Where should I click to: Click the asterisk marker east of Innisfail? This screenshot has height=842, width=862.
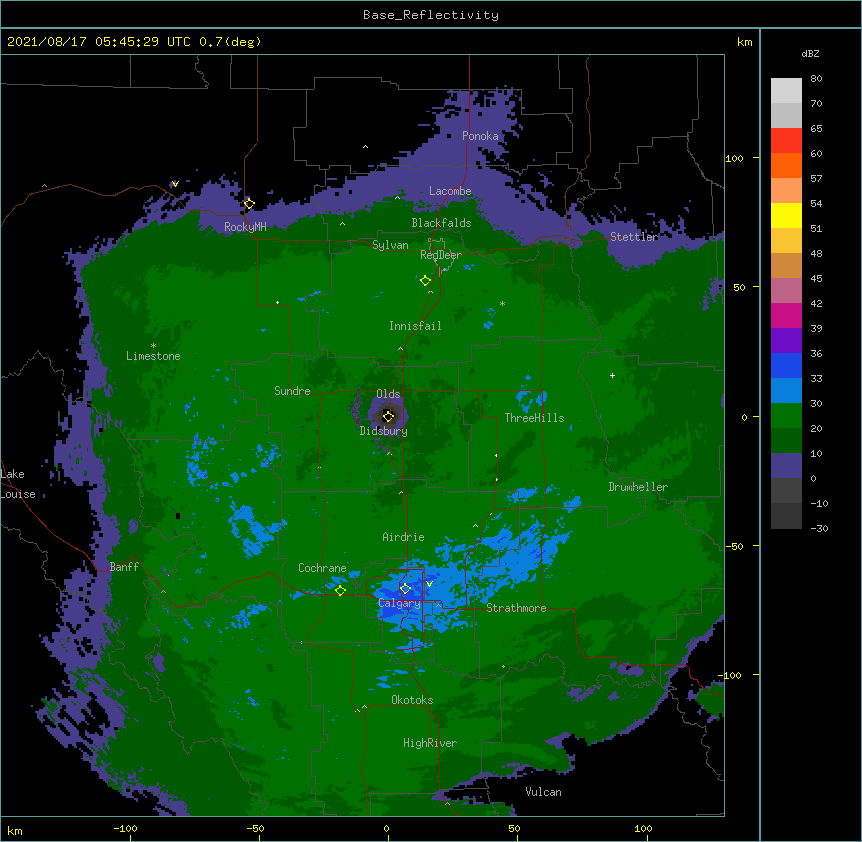coord(502,304)
